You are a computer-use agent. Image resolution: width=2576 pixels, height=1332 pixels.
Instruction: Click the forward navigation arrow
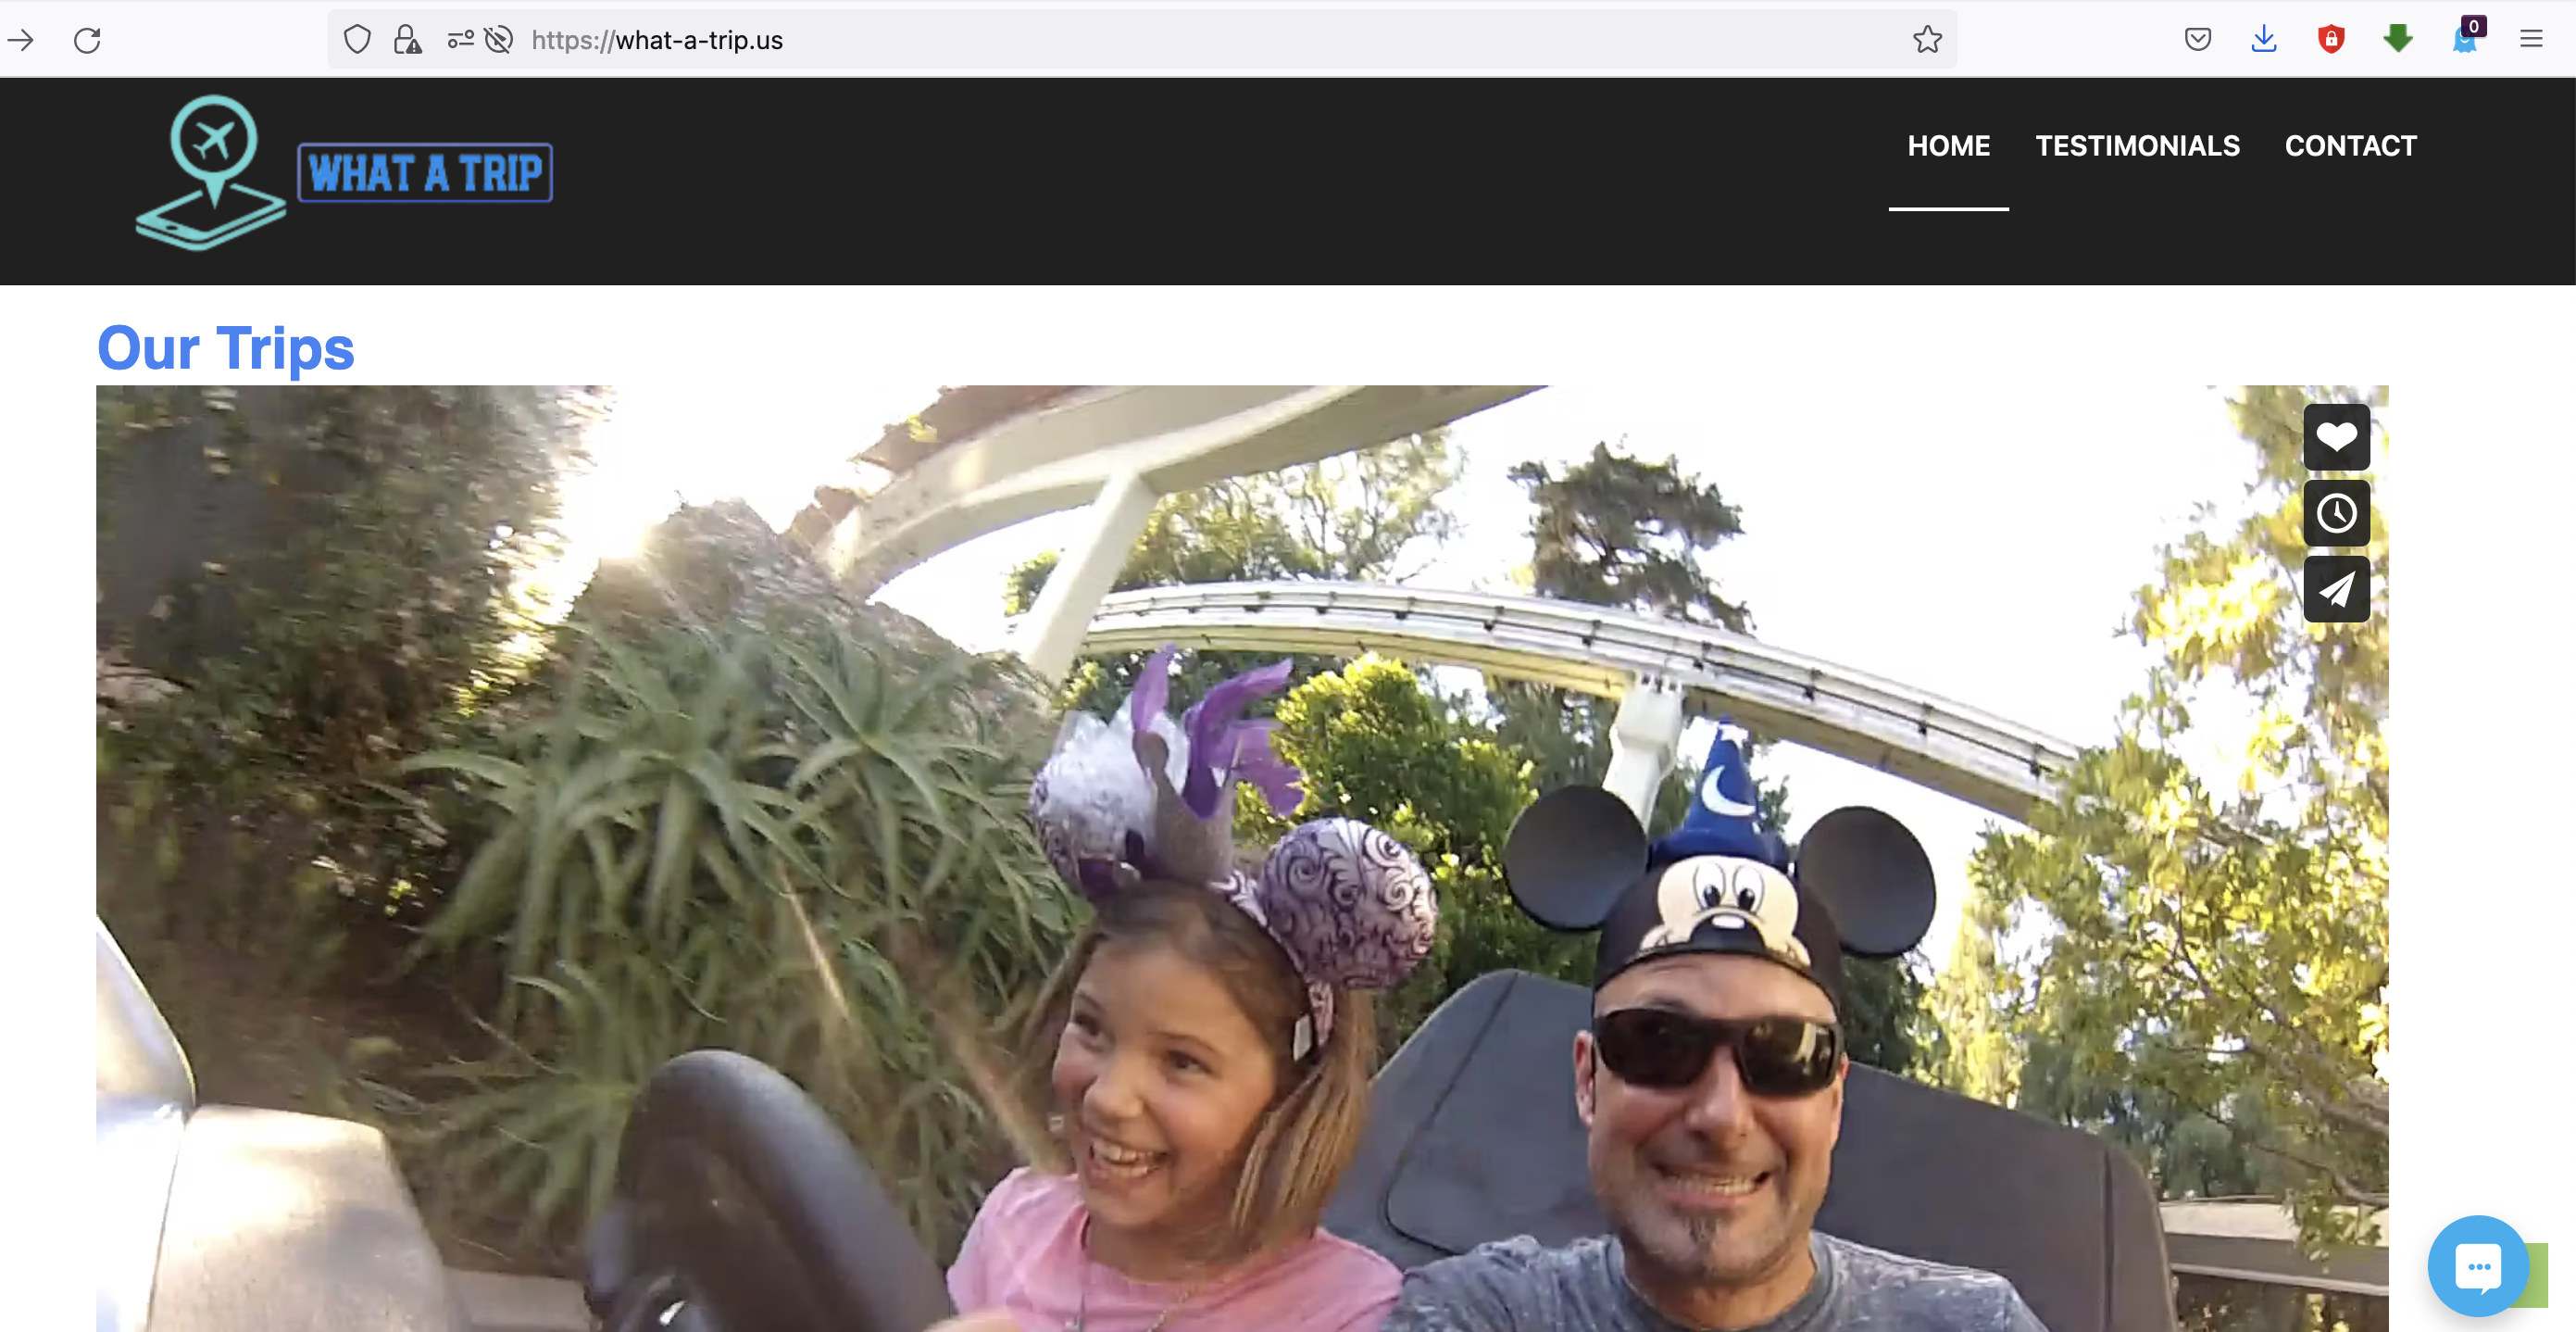21,40
